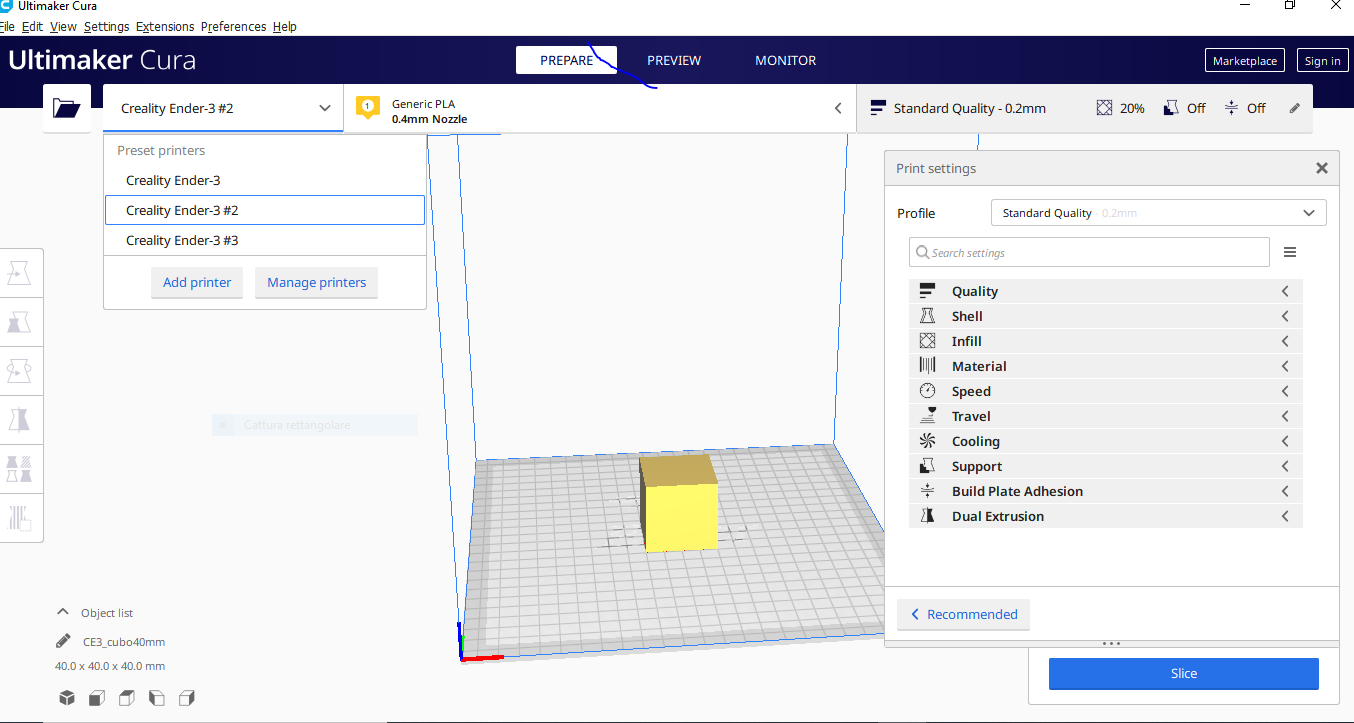This screenshot has height=723, width=1354.
Task: Select the Mirror tool in left toolbar
Action: click(21, 420)
